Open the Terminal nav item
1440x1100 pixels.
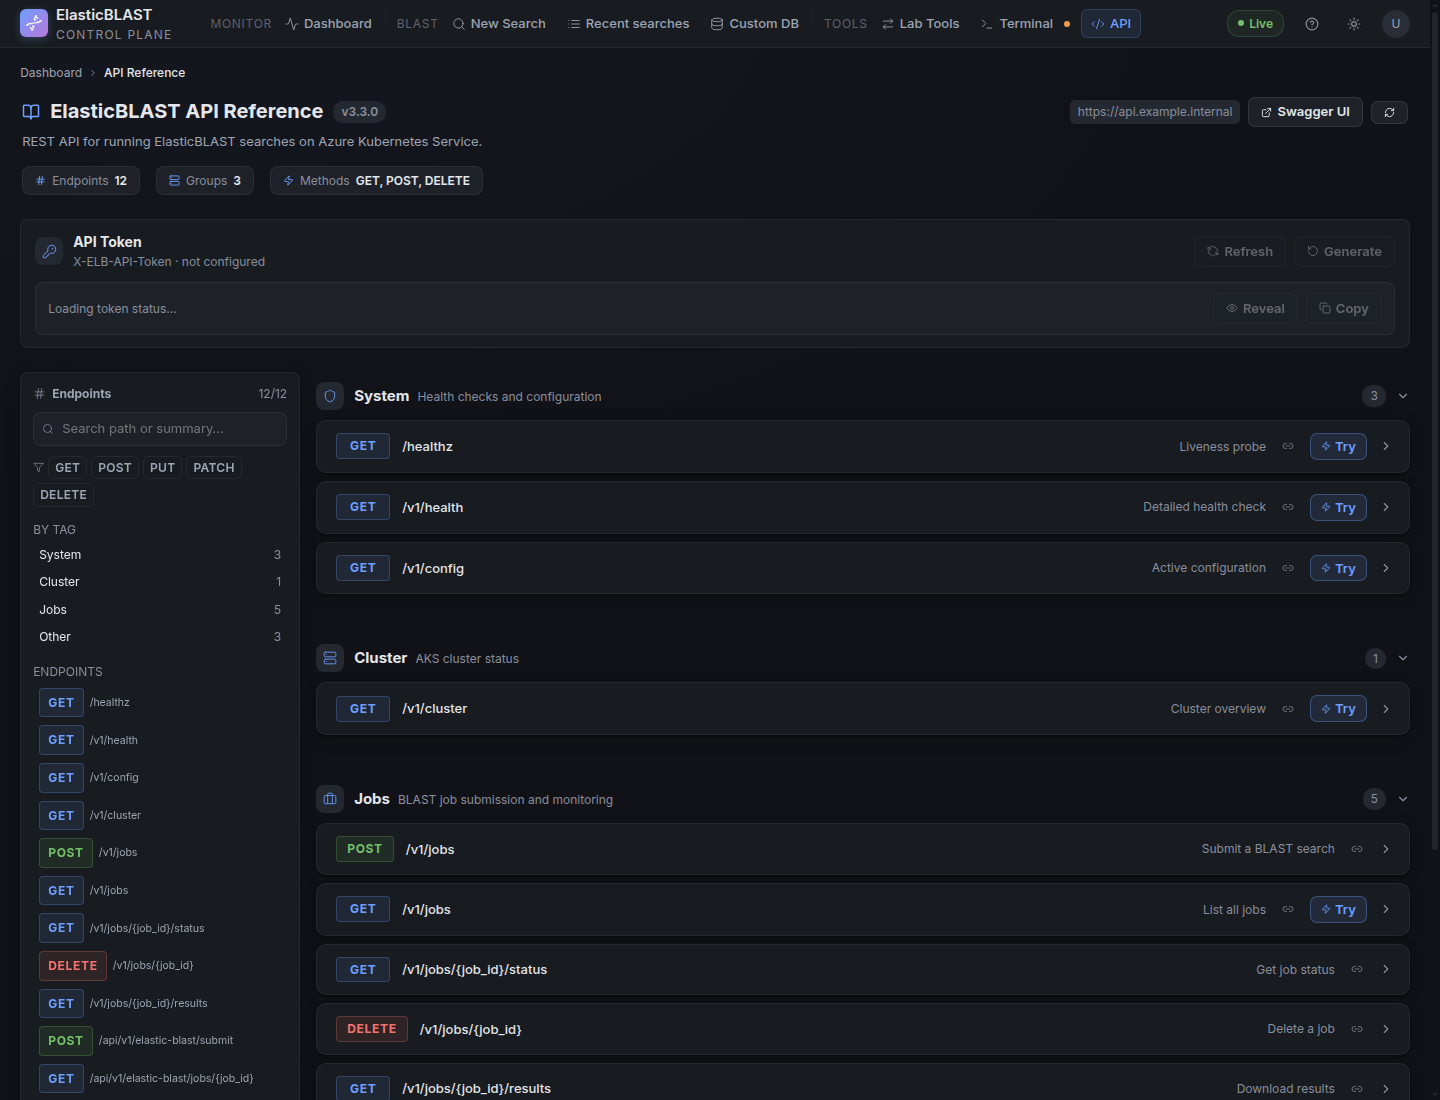tap(1024, 24)
